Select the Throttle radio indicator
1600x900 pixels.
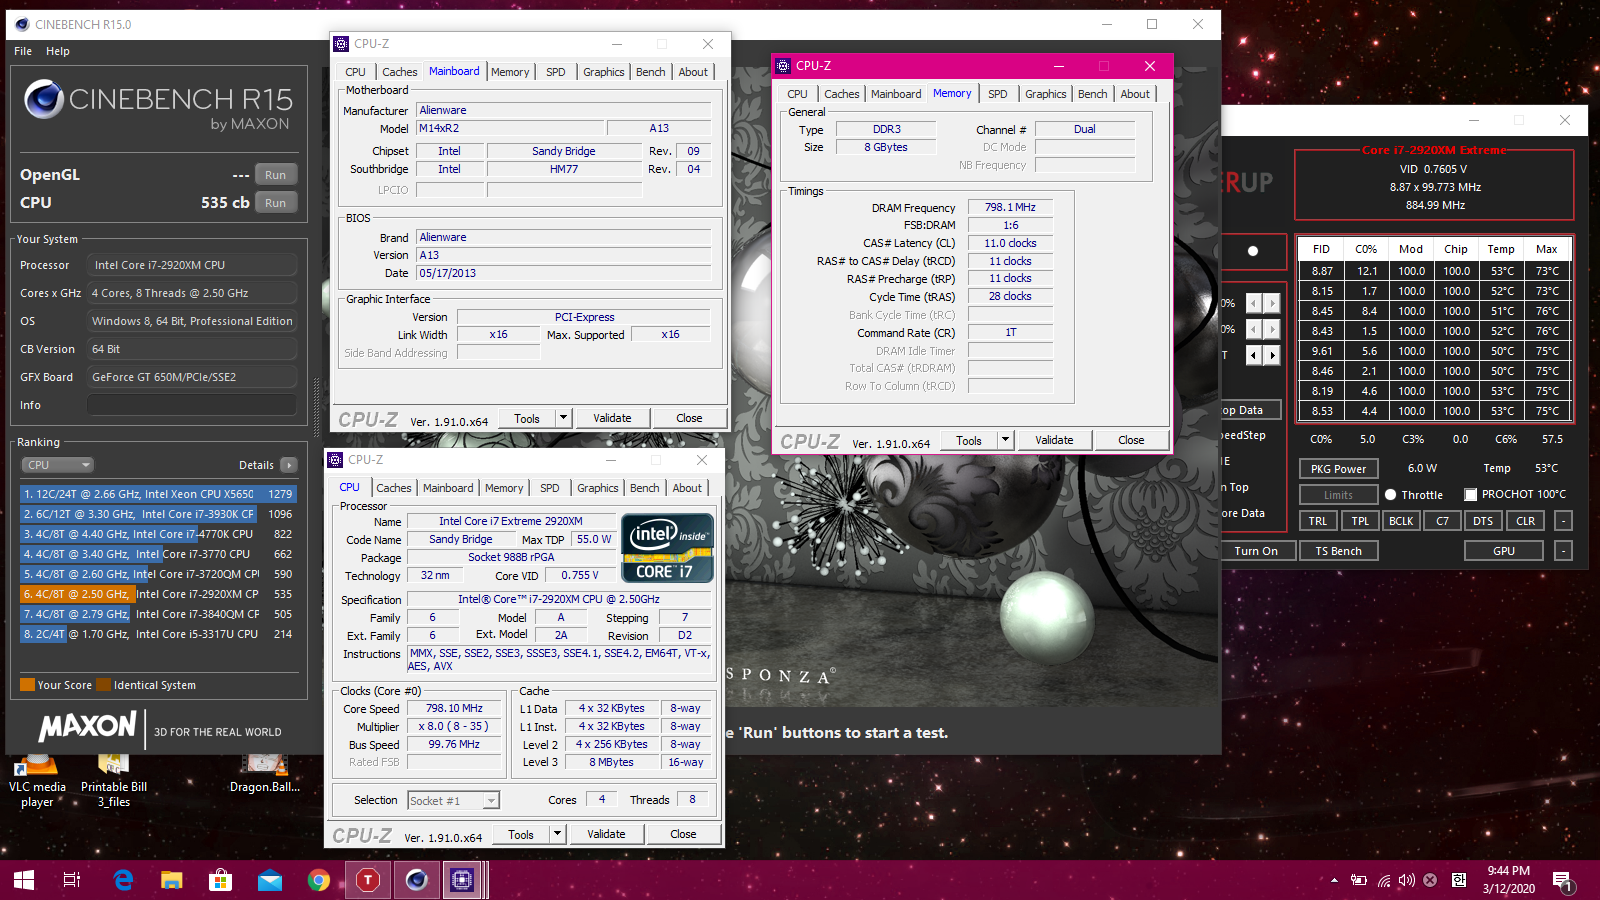[1390, 494]
